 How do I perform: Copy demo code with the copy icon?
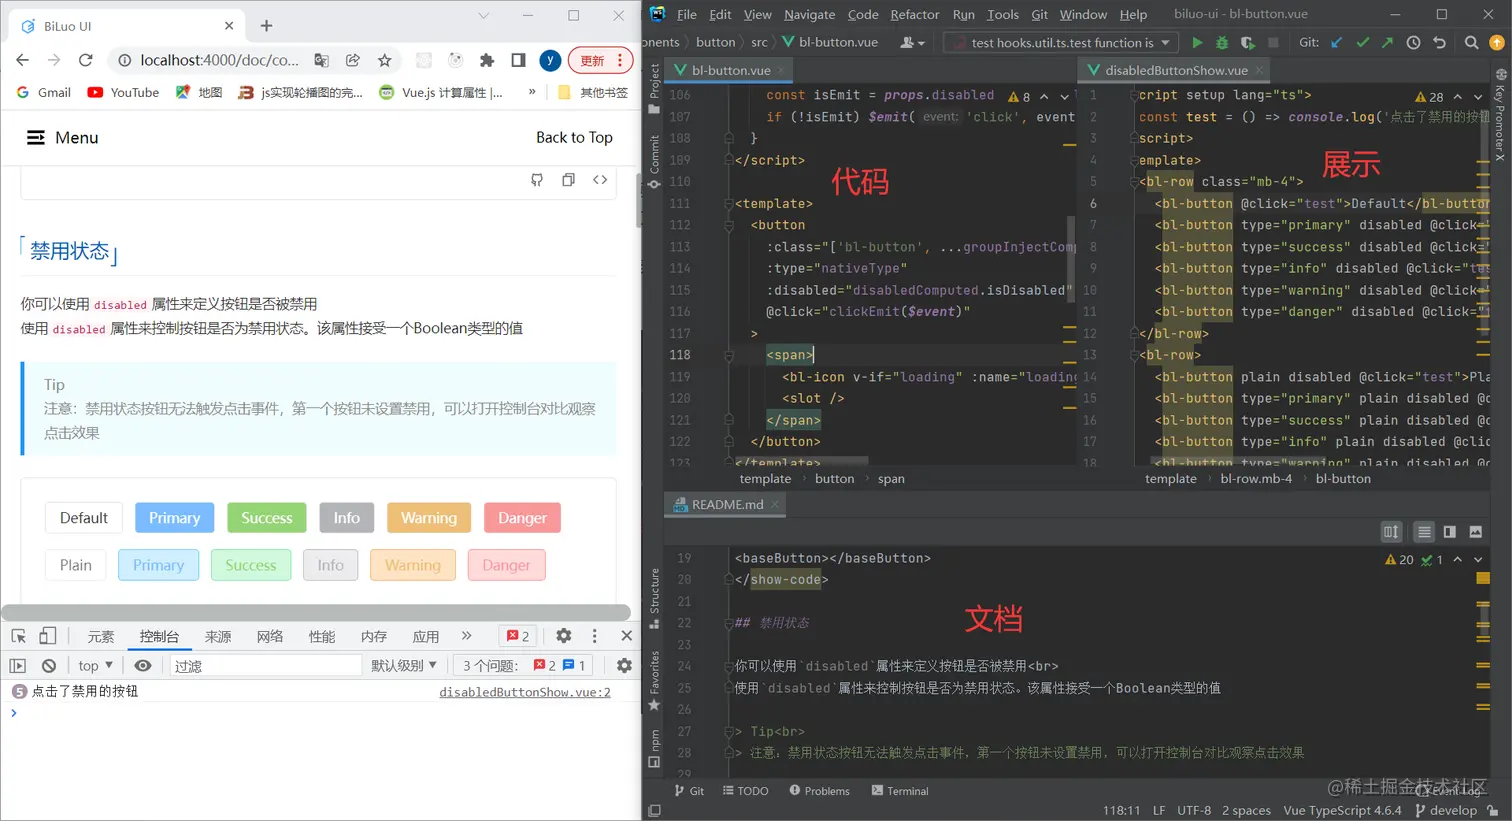click(568, 180)
